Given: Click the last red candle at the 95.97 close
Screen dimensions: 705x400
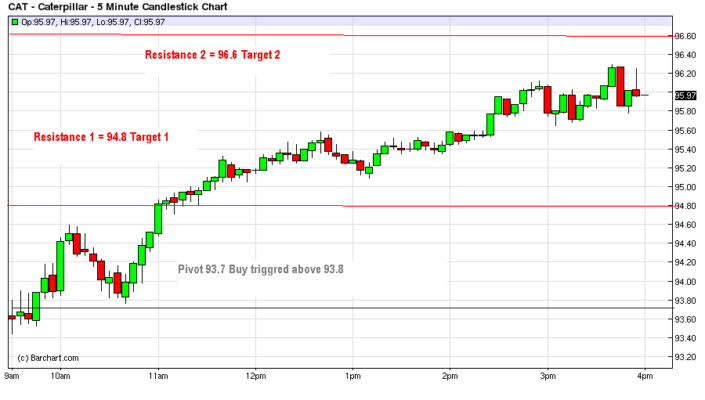Looking at the screenshot, I should pyautogui.click(x=636, y=93).
